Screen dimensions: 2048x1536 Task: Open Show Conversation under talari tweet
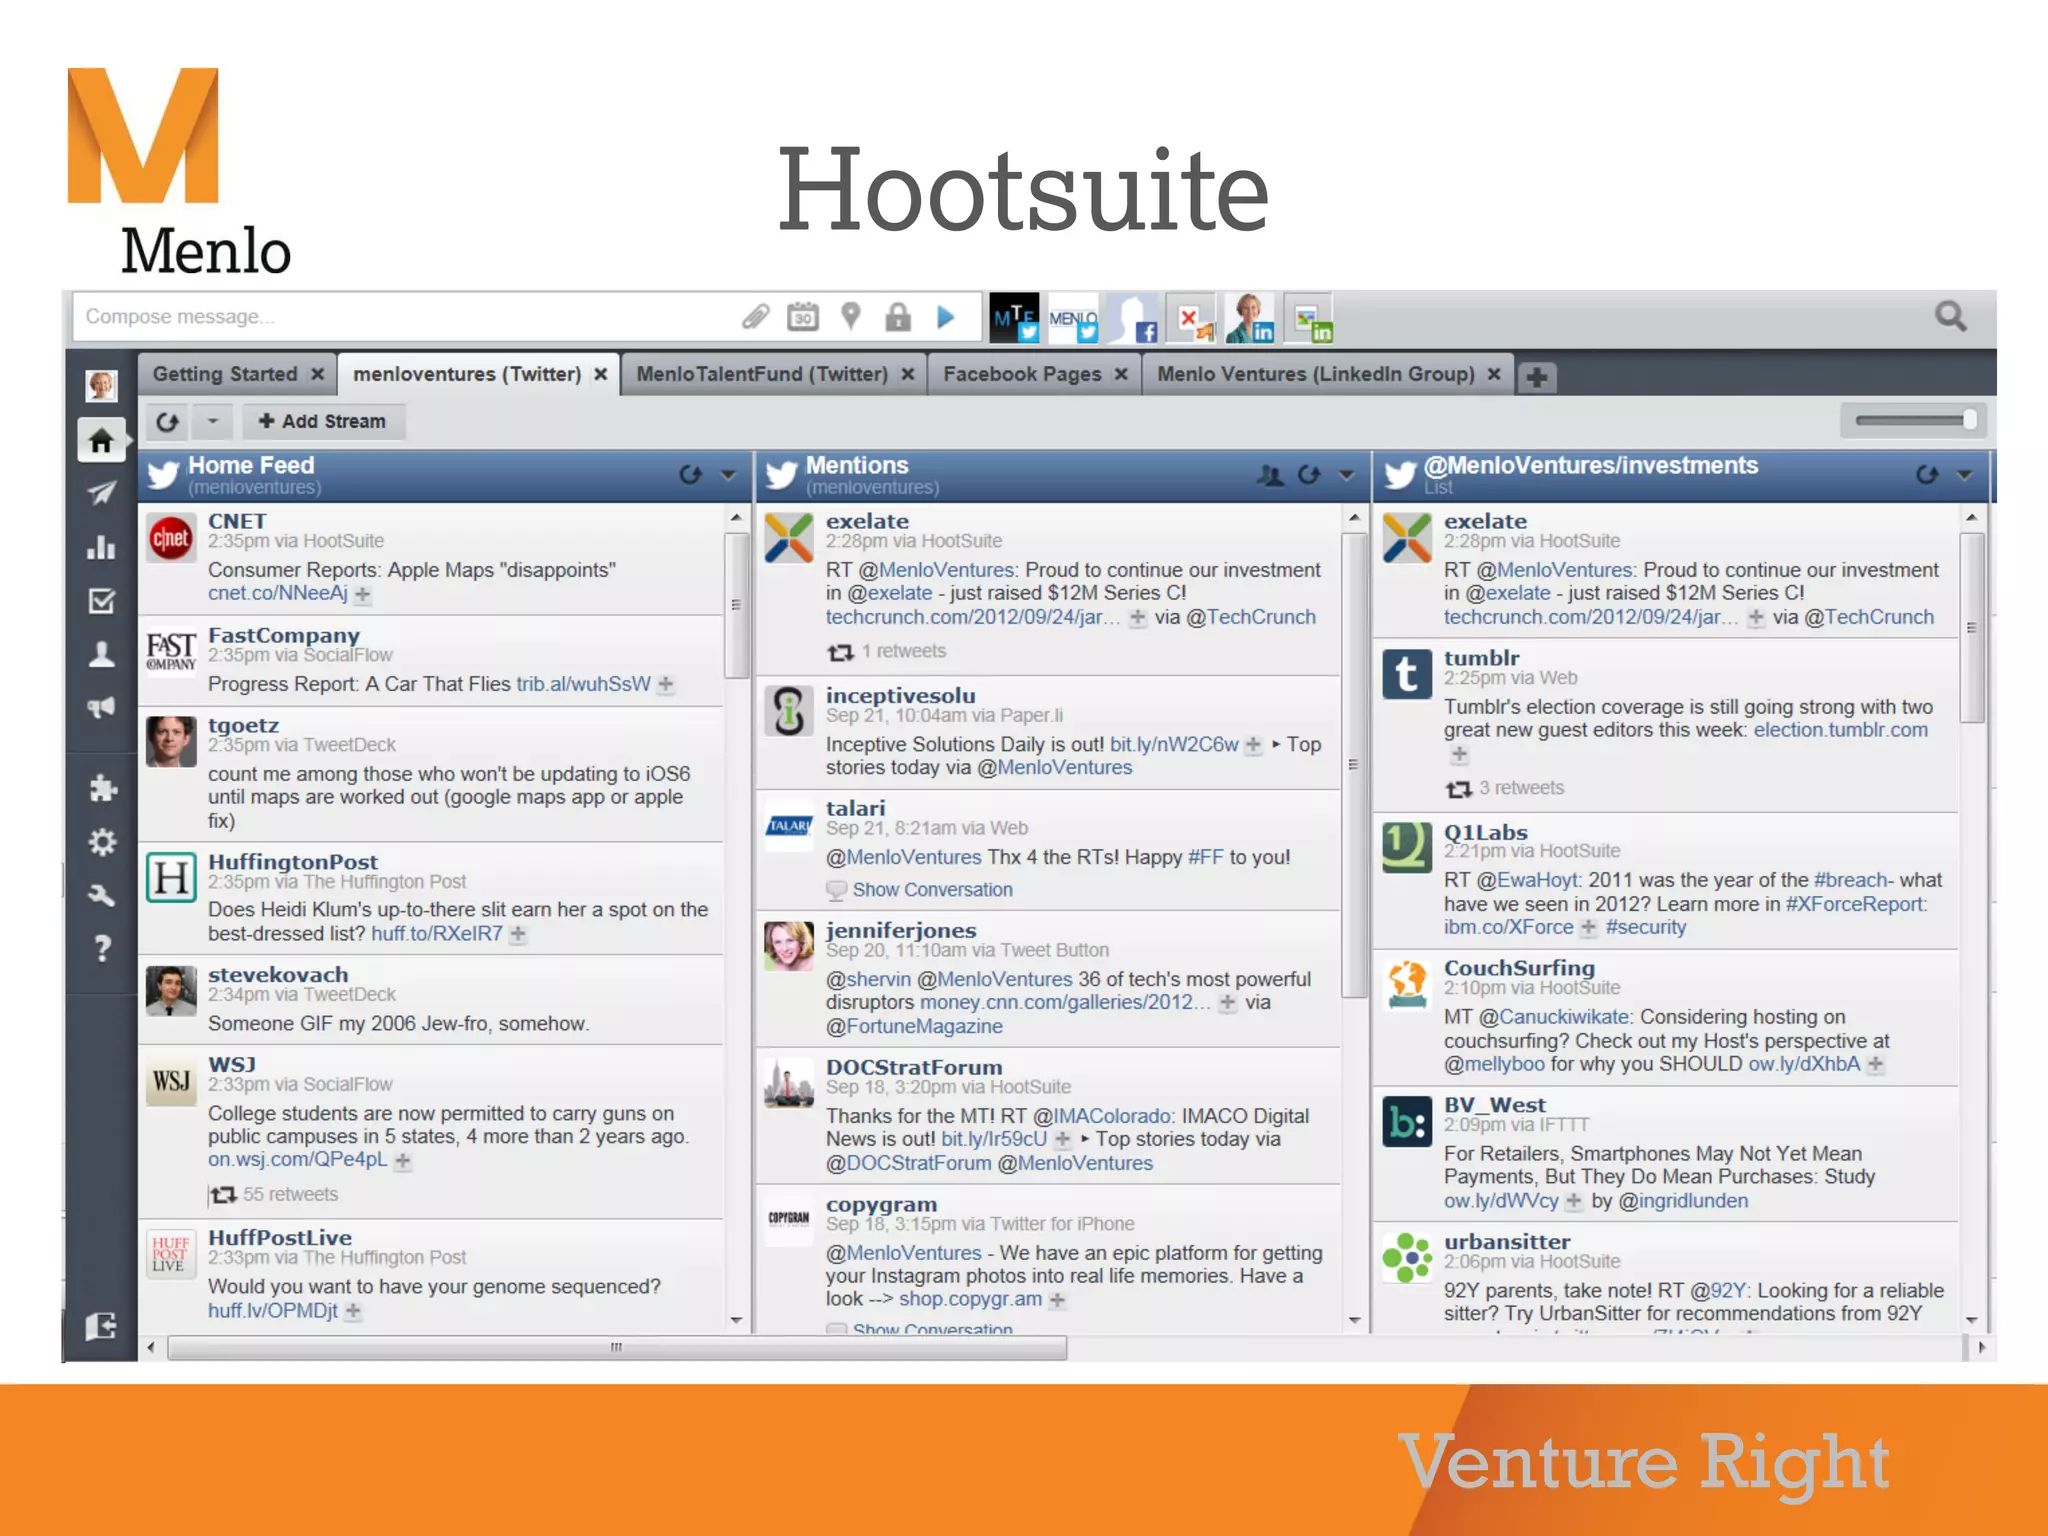(x=932, y=890)
